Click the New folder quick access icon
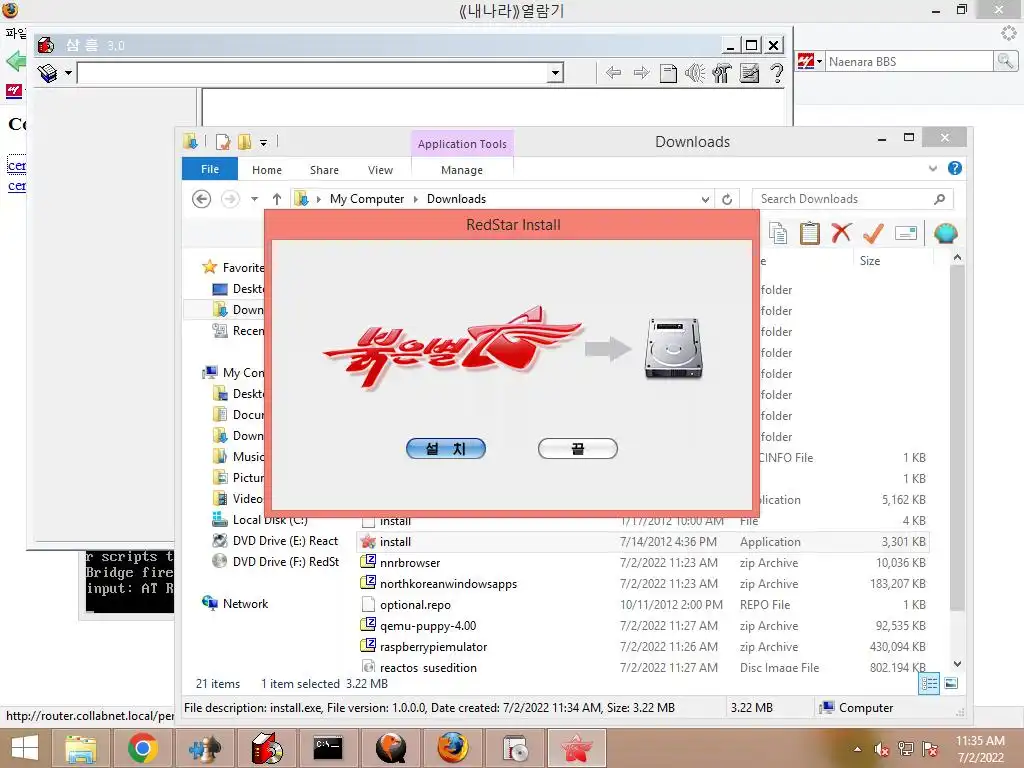This screenshot has height=768, width=1024. coord(244,142)
